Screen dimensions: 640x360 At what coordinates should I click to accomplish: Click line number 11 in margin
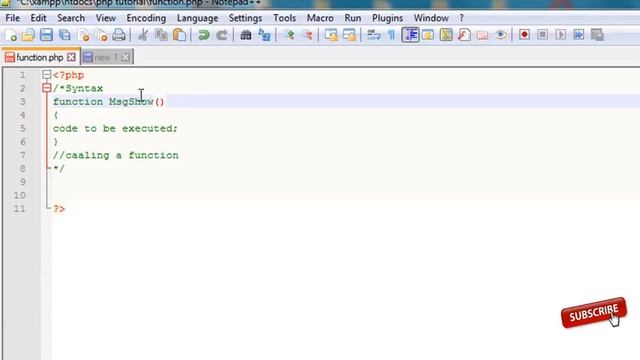point(20,209)
